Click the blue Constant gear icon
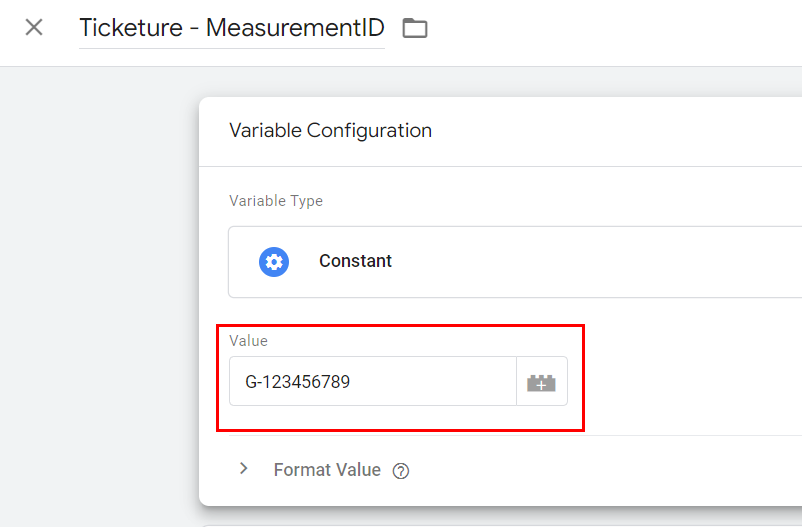This screenshot has height=527, width=802. (x=274, y=262)
